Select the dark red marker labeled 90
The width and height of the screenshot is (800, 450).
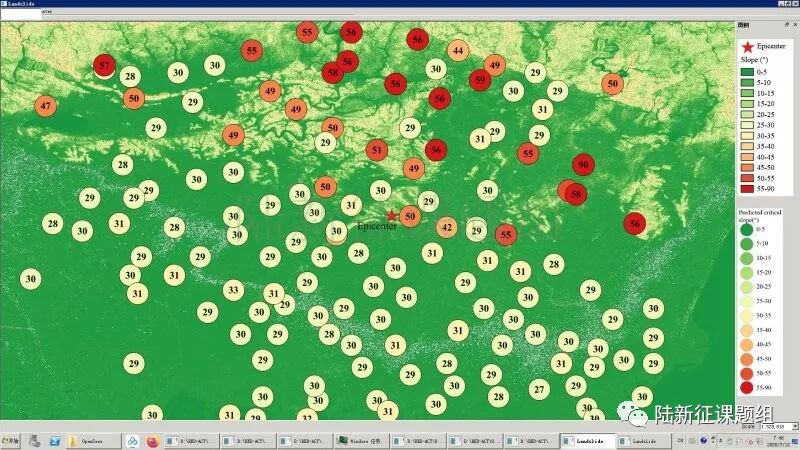(x=584, y=166)
